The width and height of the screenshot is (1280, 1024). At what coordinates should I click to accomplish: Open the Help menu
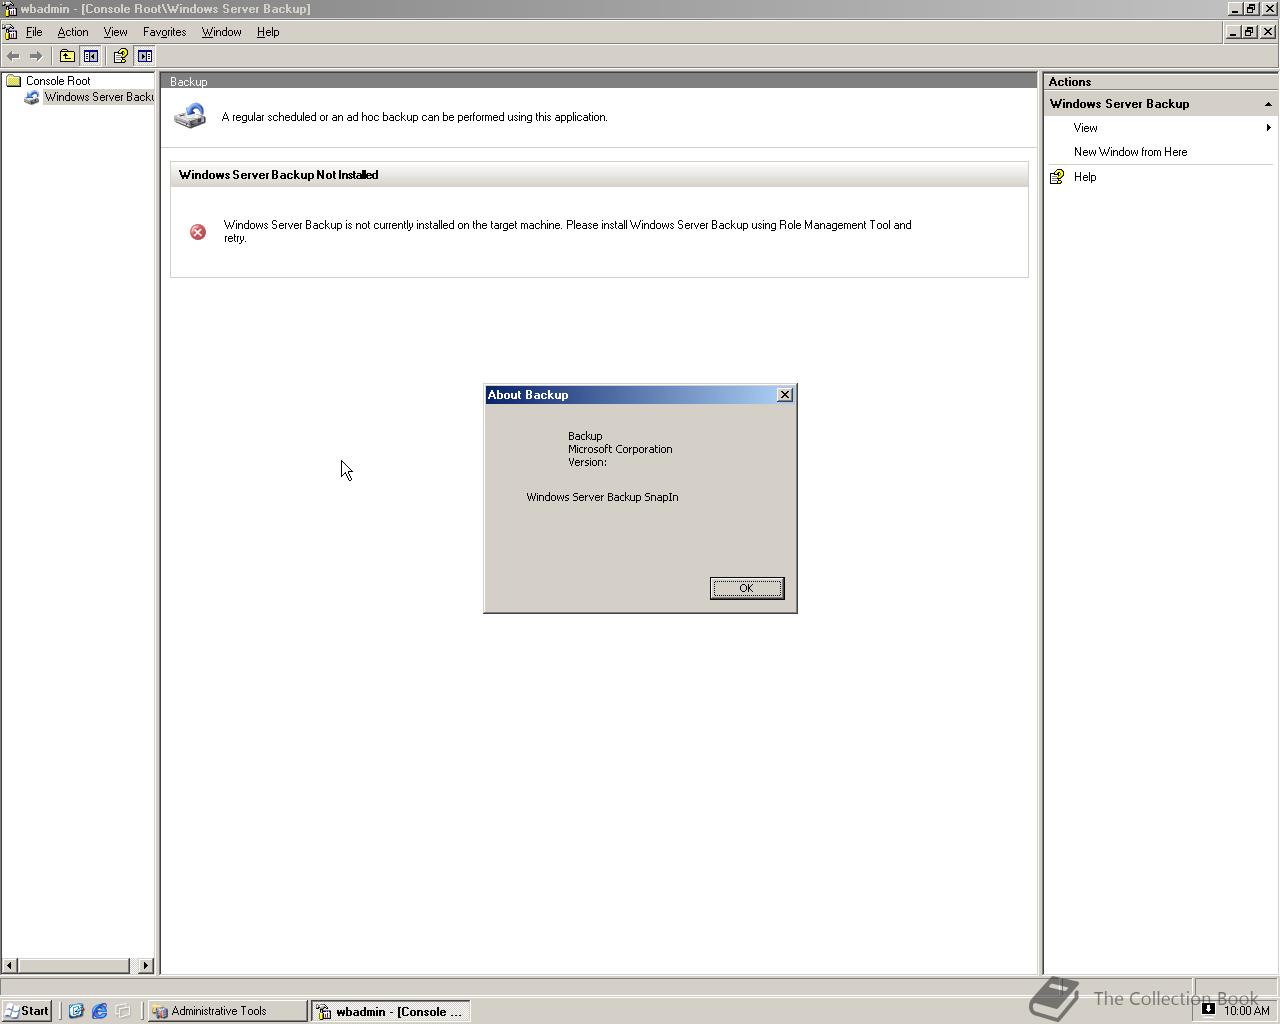pyautogui.click(x=268, y=32)
